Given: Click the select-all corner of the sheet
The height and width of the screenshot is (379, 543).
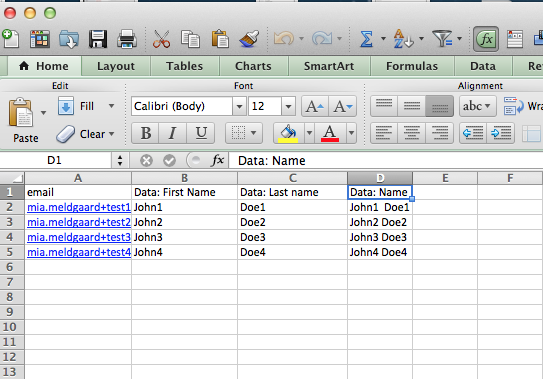Looking at the screenshot, I should (12, 178).
